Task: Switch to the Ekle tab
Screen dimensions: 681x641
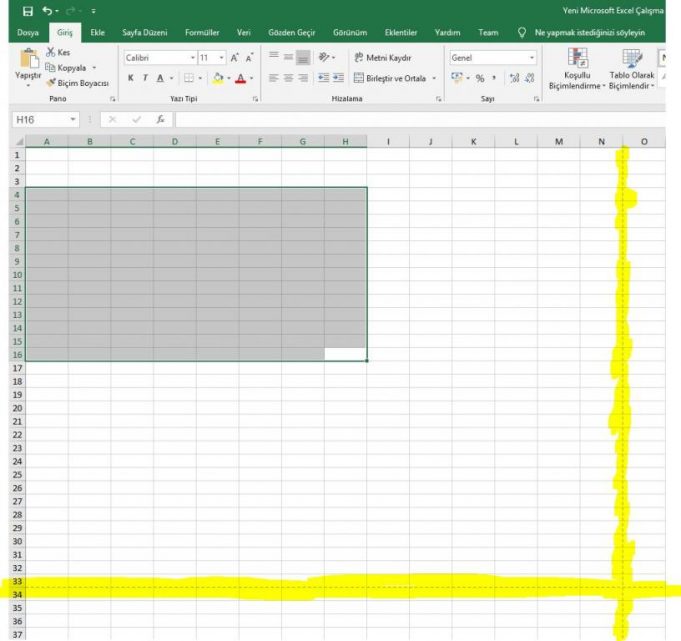Action: pyautogui.click(x=97, y=33)
